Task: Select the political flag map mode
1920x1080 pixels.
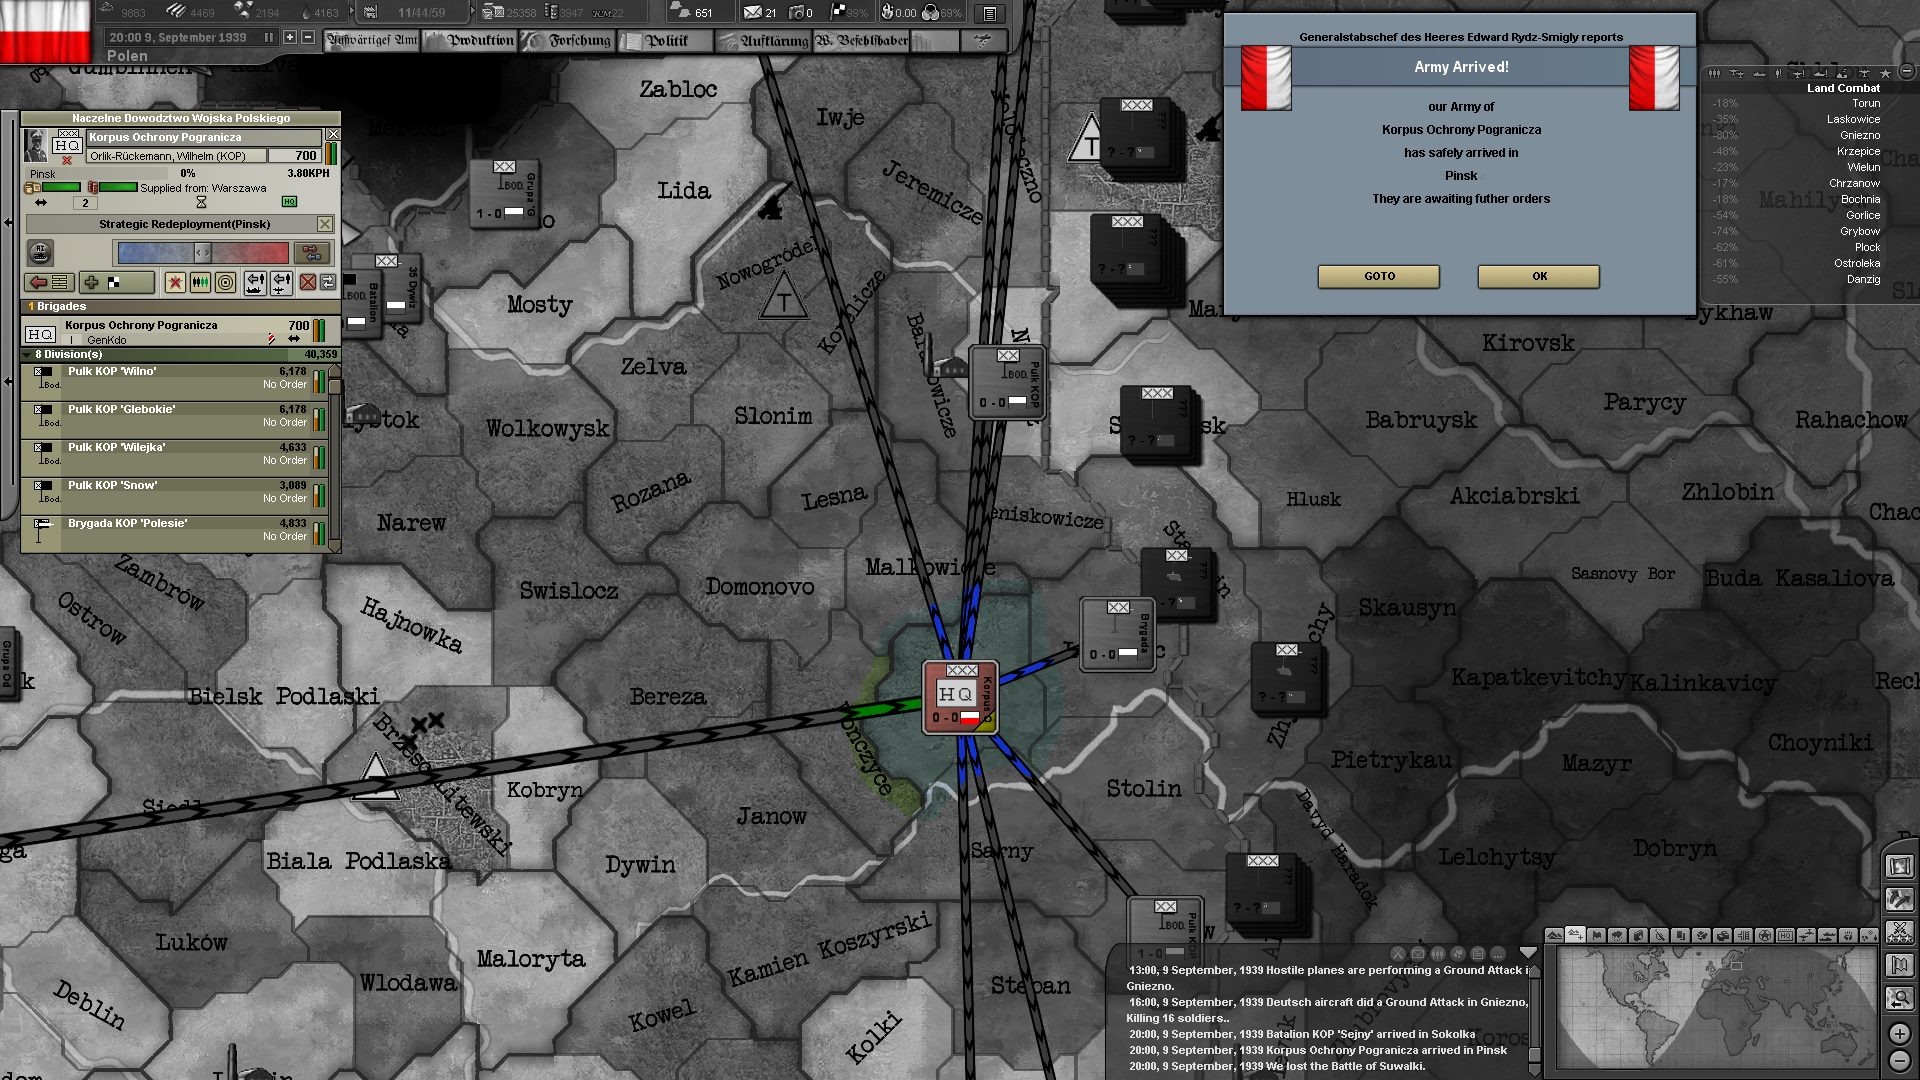Action: click(1596, 936)
